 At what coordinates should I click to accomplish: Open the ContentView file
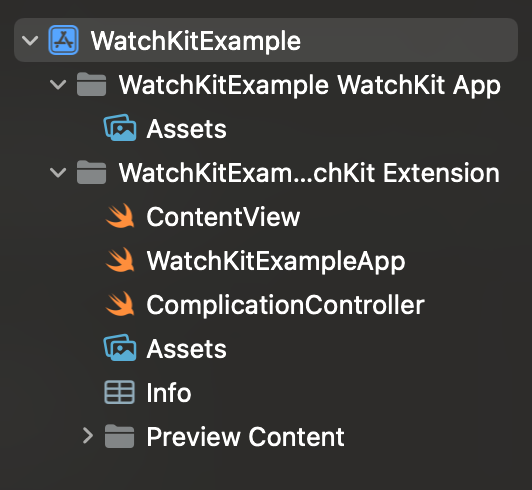pyautogui.click(x=223, y=217)
